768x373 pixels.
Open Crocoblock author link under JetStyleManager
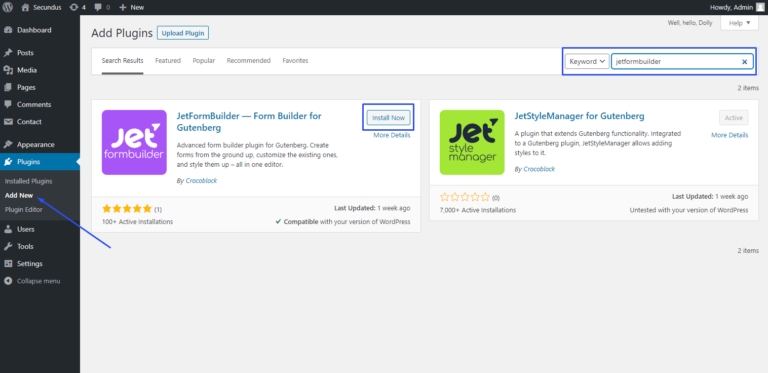coord(539,169)
